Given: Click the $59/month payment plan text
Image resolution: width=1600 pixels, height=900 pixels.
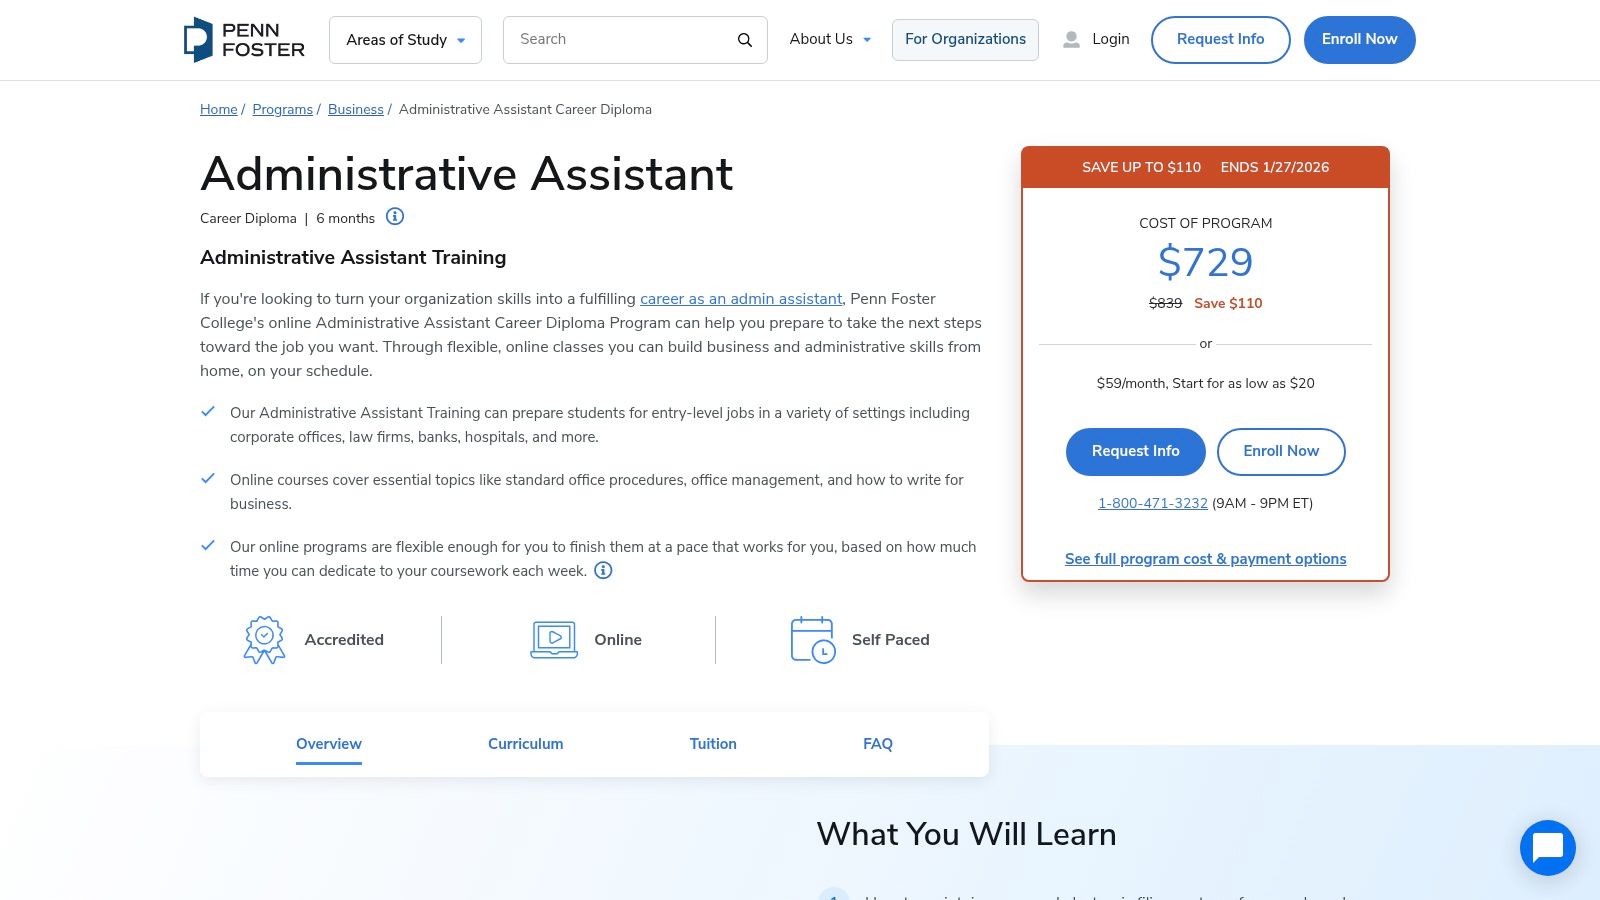Looking at the screenshot, I should 1206,383.
